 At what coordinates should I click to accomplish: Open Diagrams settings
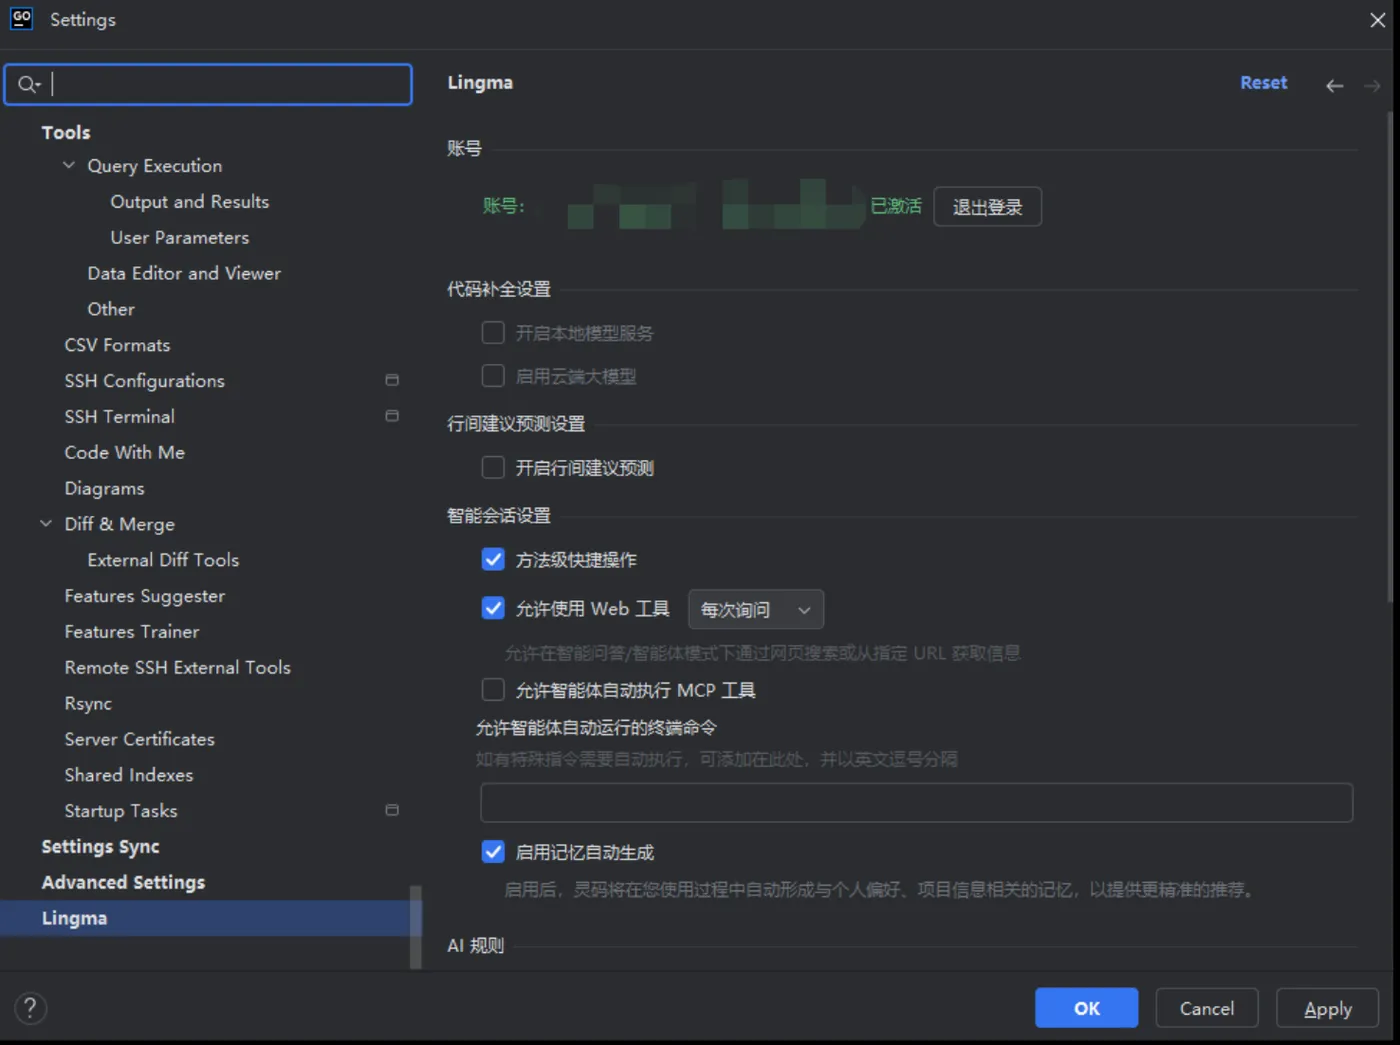point(104,488)
